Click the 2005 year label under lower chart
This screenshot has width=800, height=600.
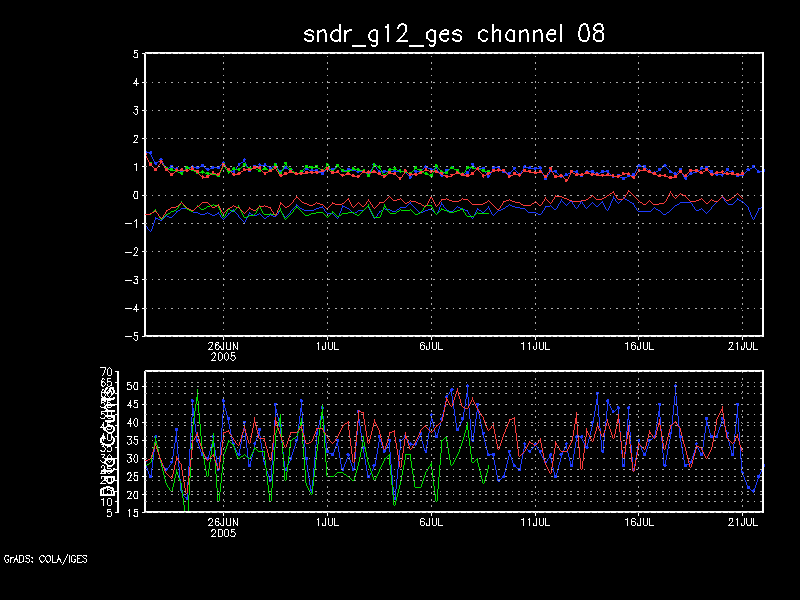click(x=222, y=533)
